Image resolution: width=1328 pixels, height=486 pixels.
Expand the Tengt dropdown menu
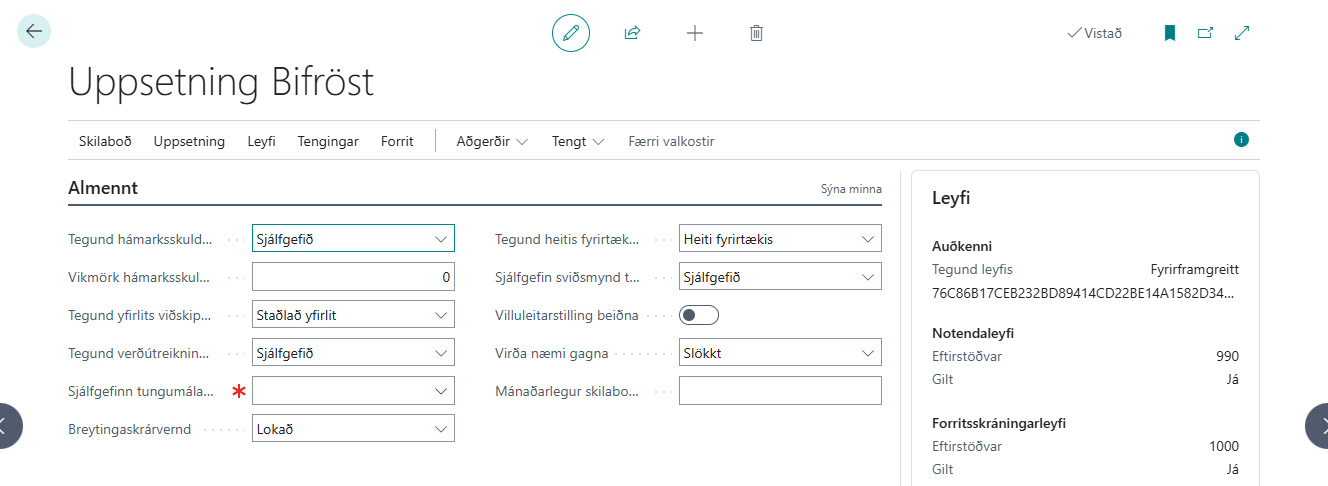point(578,141)
